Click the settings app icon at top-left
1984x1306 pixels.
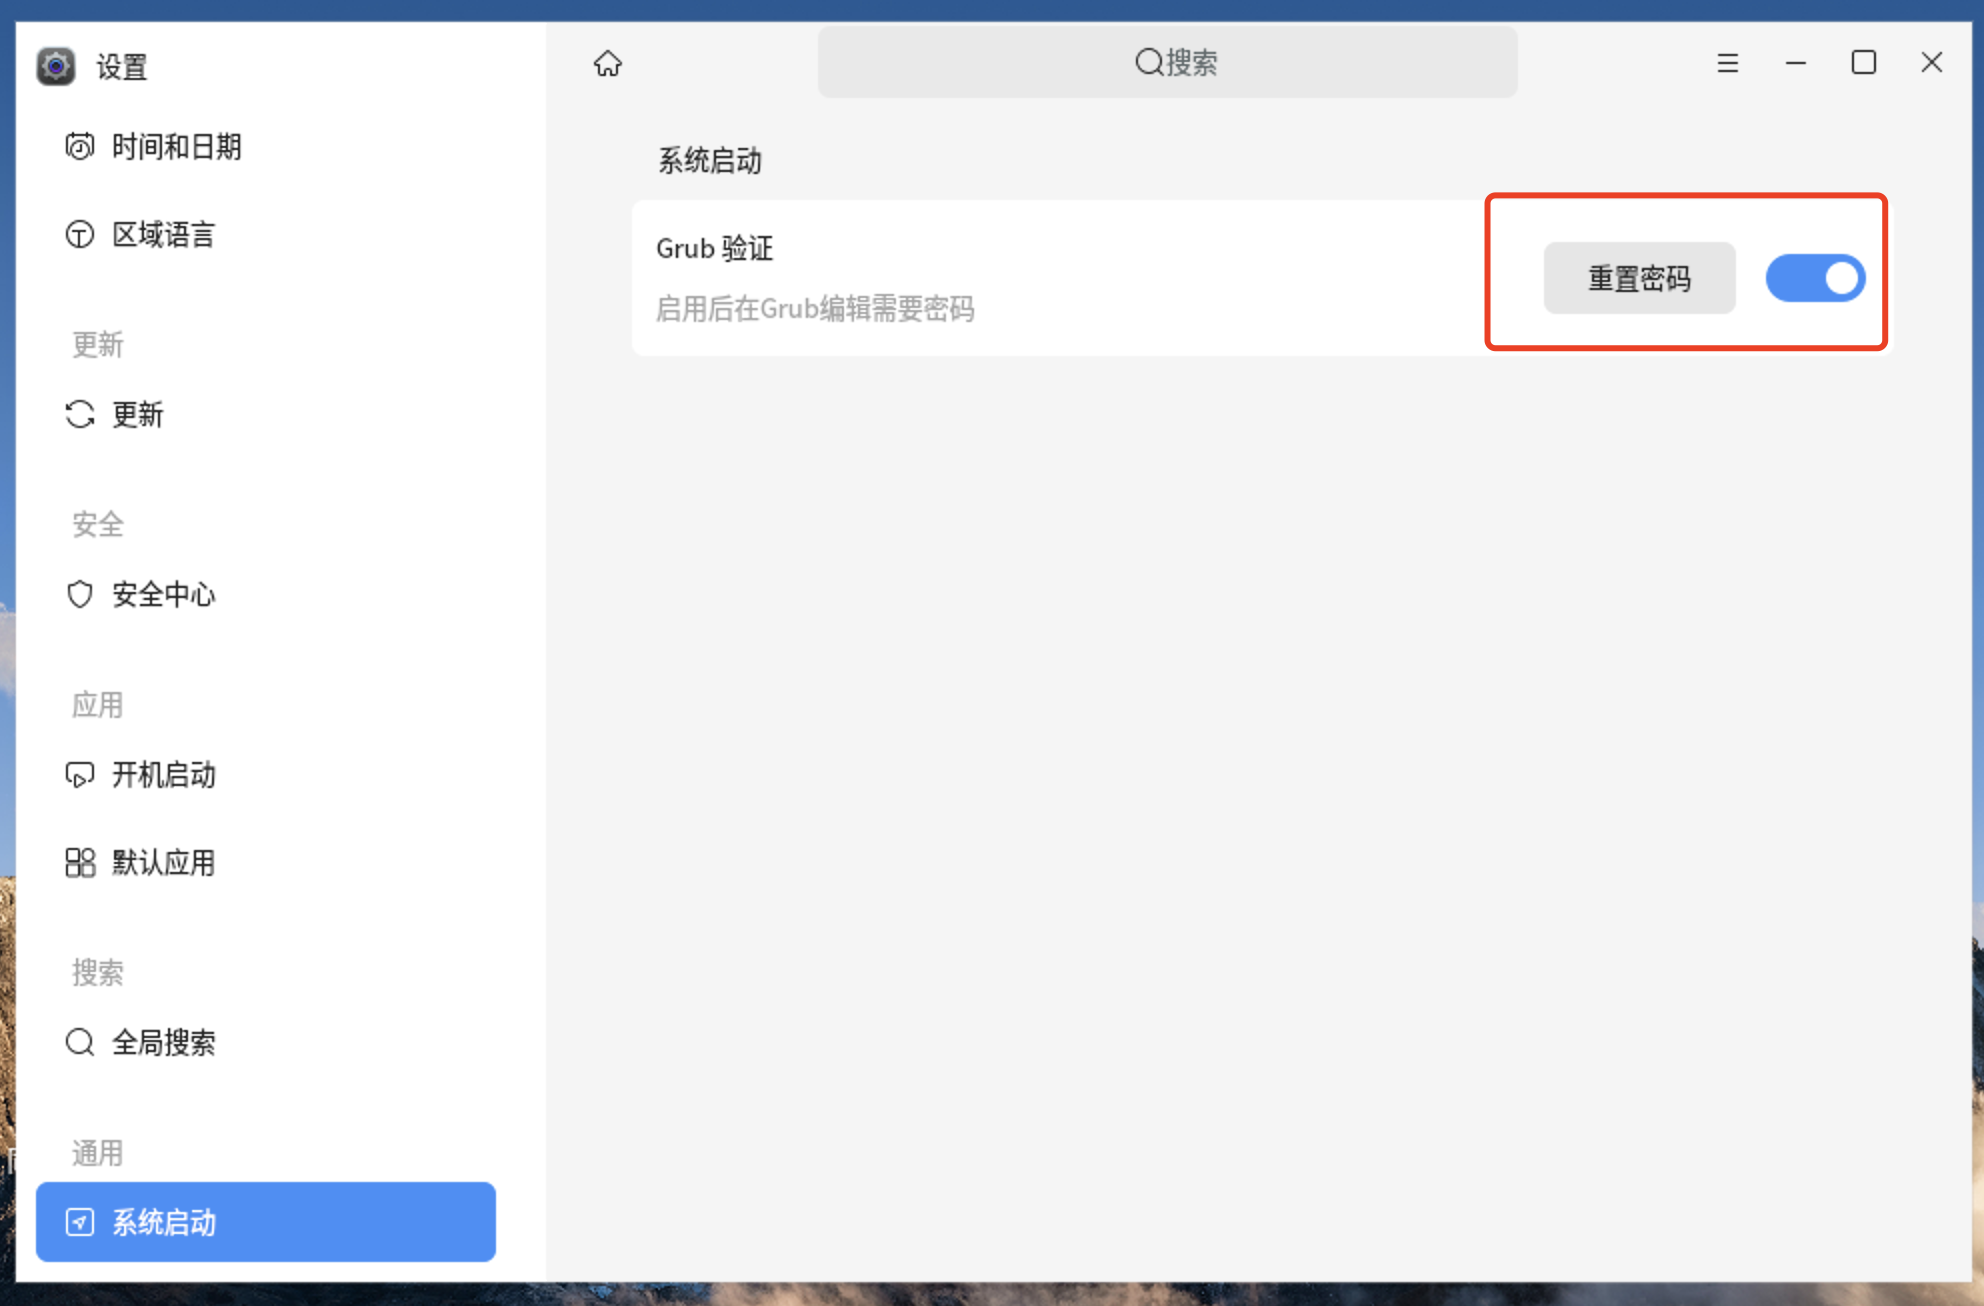tap(56, 67)
